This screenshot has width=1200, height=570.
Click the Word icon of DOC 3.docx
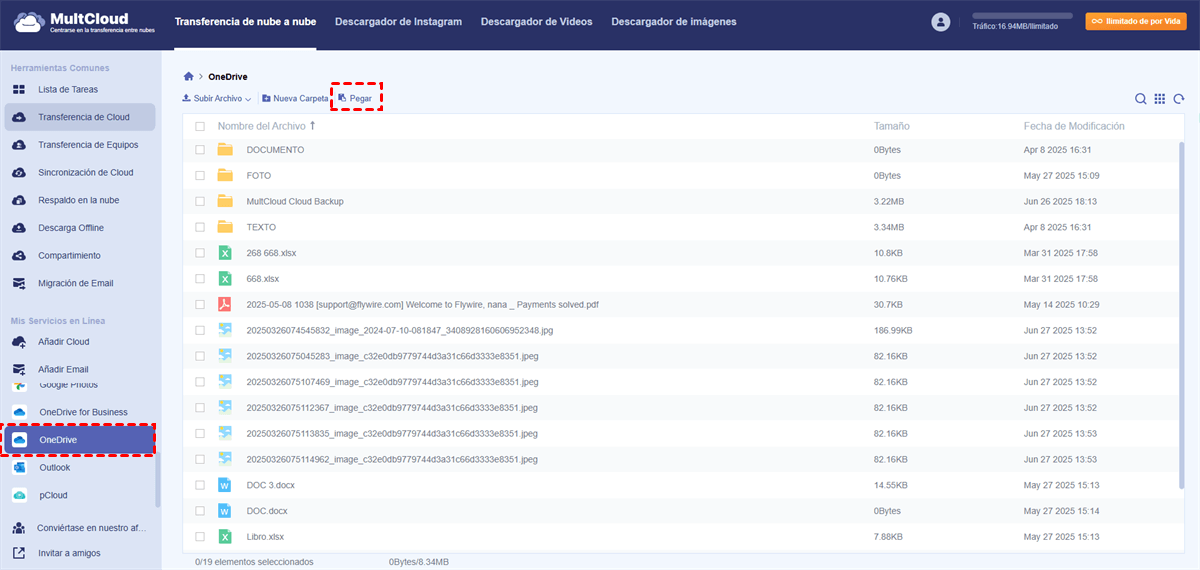pyautogui.click(x=225, y=485)
